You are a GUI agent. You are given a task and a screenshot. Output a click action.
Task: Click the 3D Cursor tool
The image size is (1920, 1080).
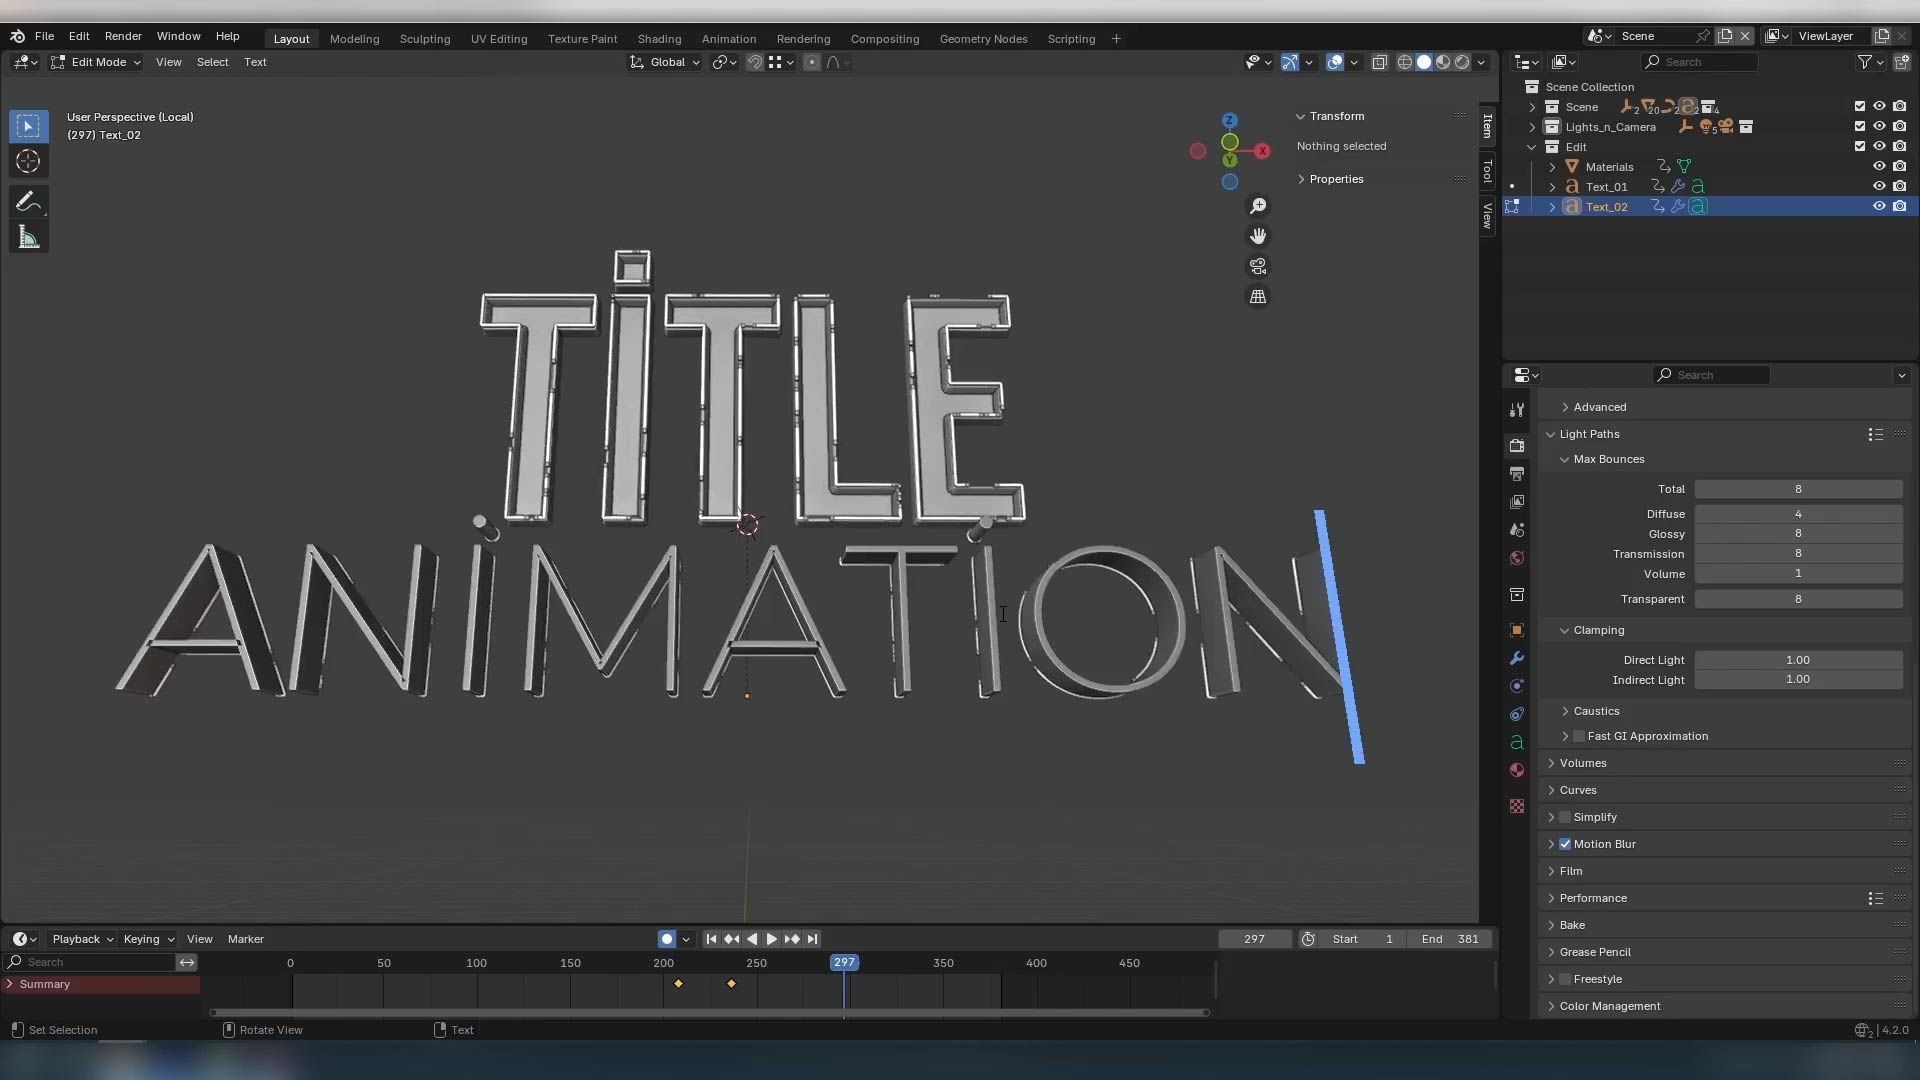click(x=28, y=162)
